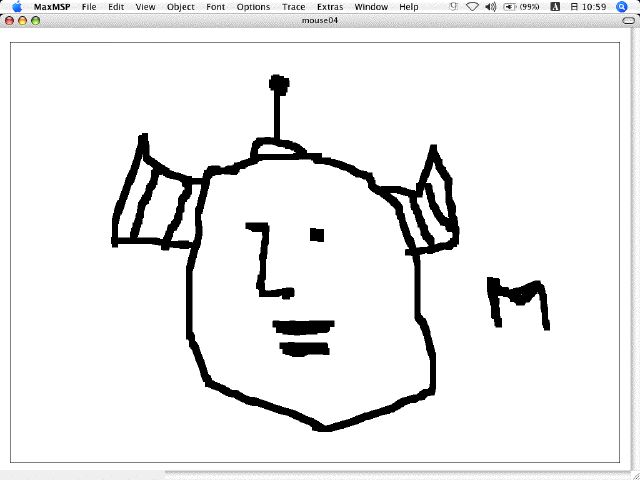
Task: Open the View menu
Action: 145,7
